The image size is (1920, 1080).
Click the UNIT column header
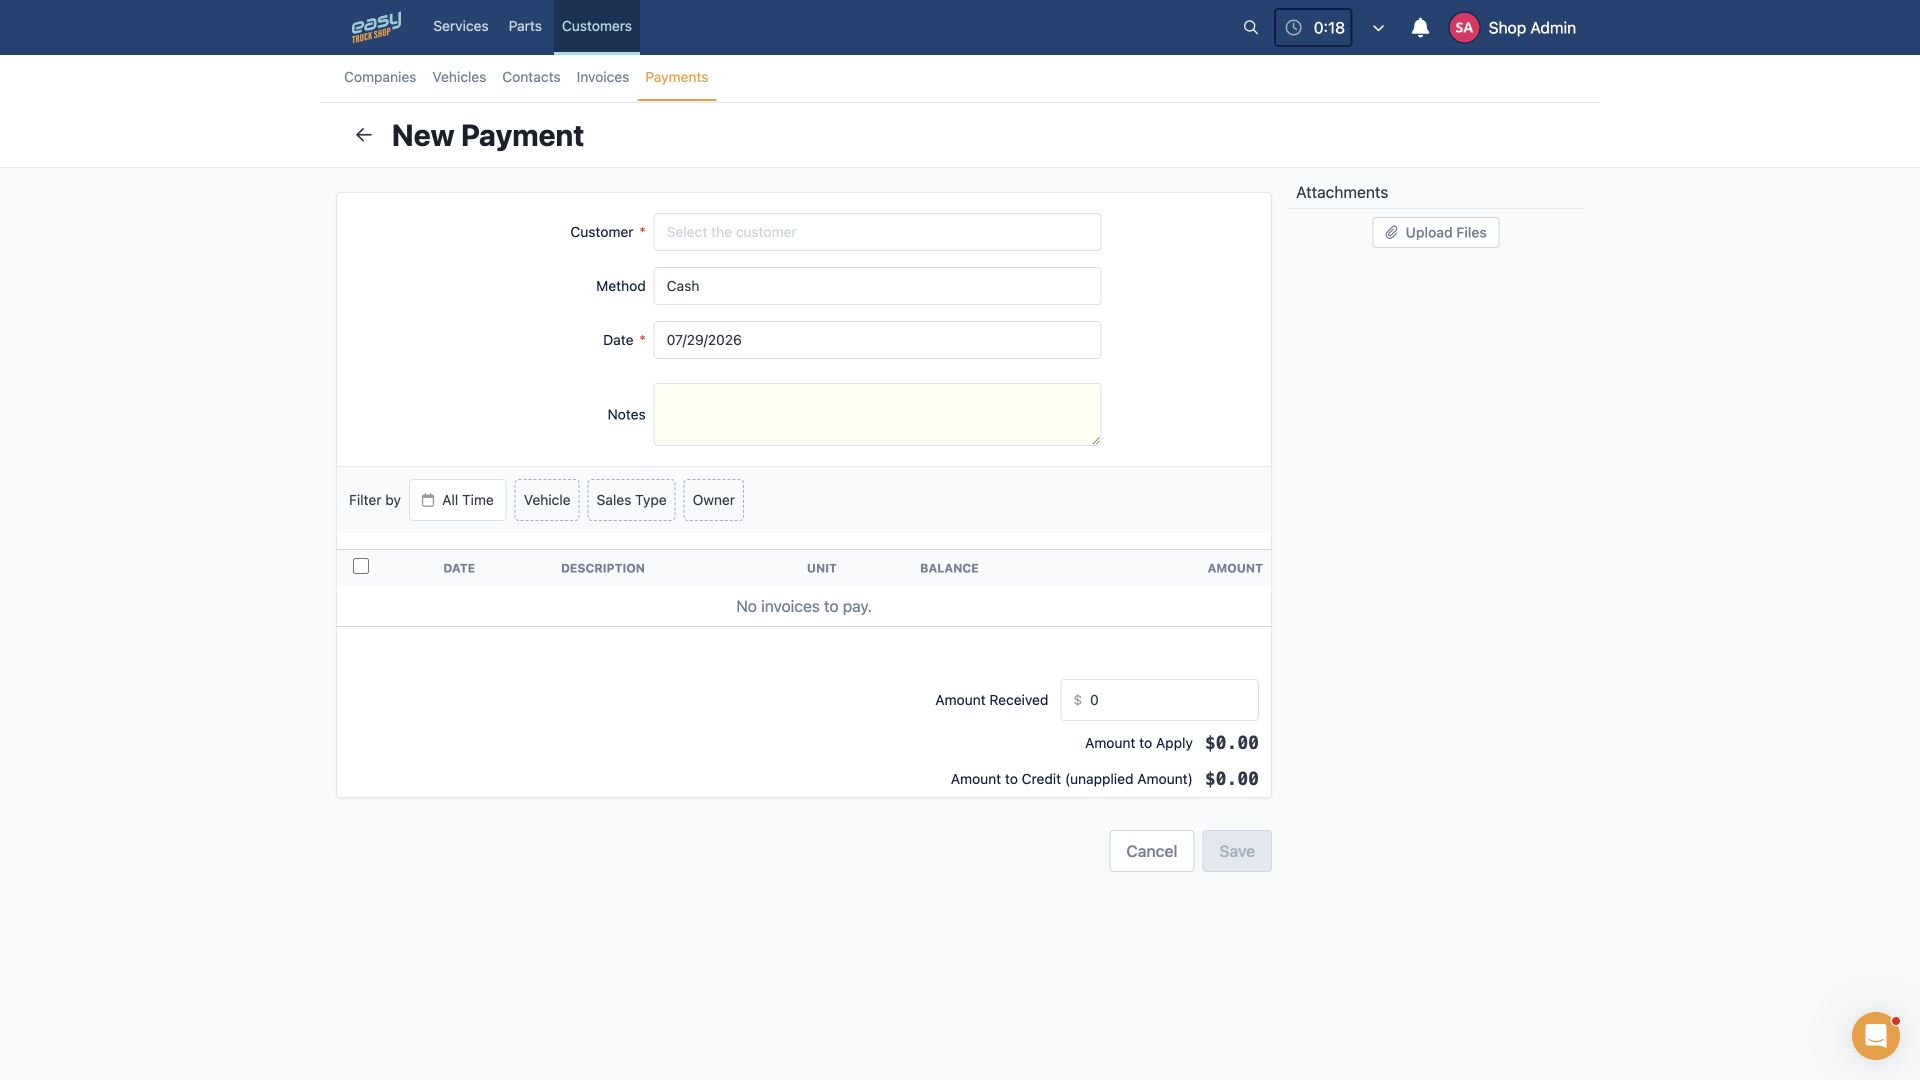pos(821,568)
